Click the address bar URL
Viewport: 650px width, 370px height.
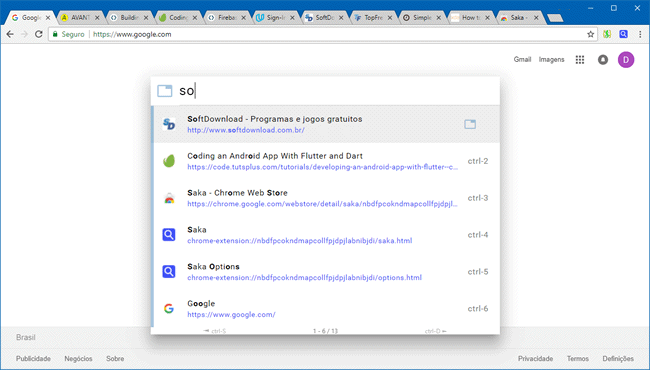coord(132,34)
